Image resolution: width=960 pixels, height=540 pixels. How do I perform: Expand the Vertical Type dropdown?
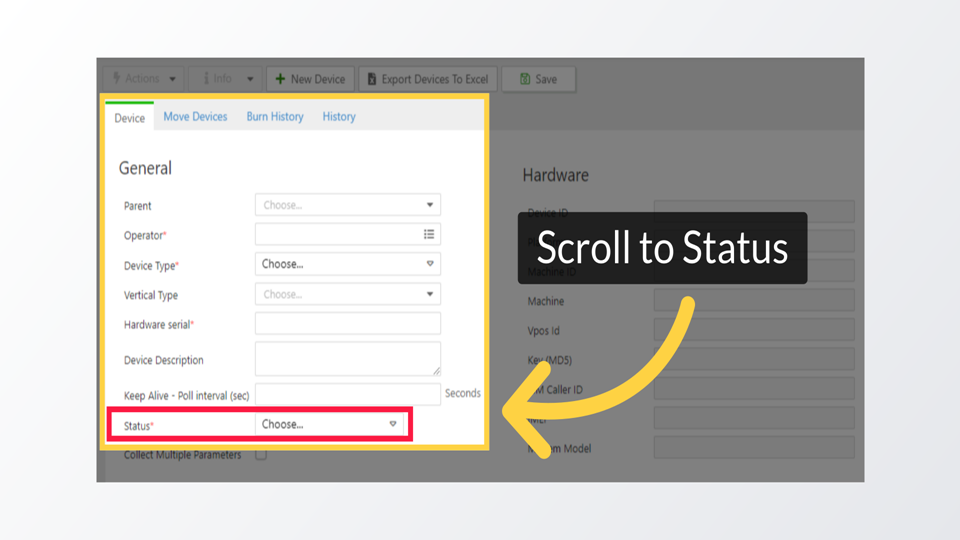[348, 294]
